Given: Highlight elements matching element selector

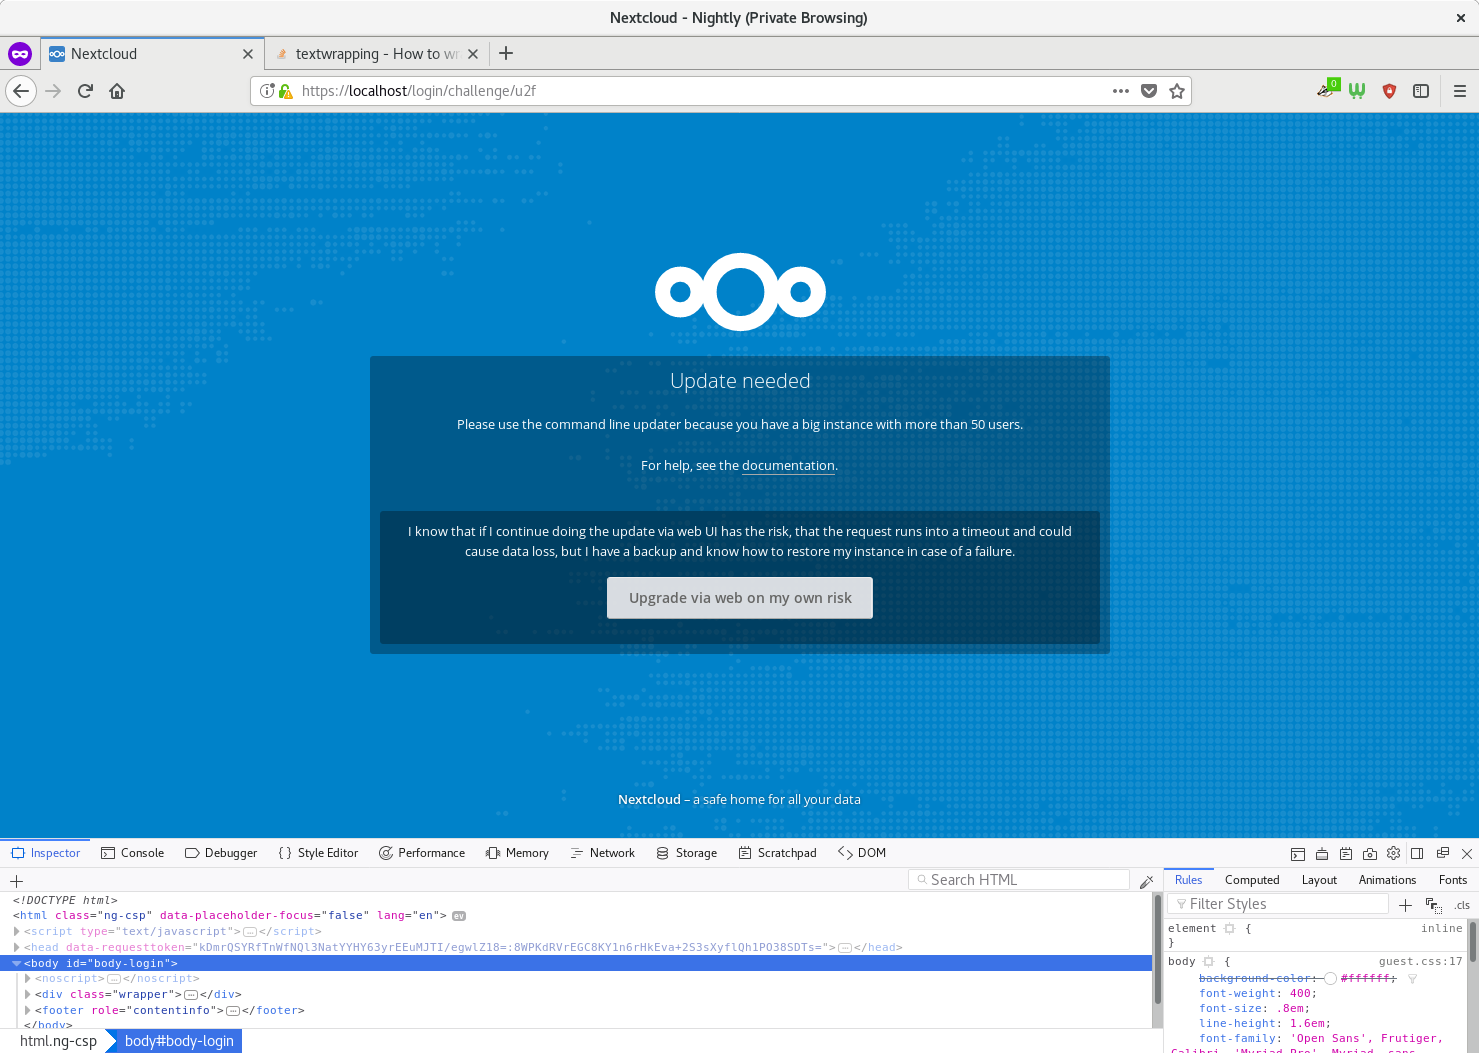Looking at the screenshot, I should pyautogui.click(x=1230, y=928).
